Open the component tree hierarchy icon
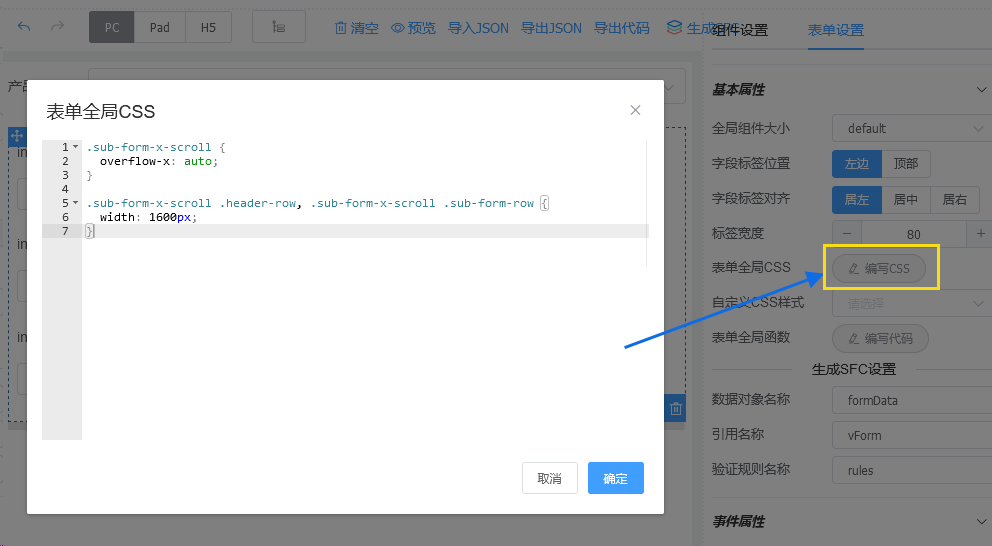This screenshot has width=992, height=546. click(x=278, y=27)
